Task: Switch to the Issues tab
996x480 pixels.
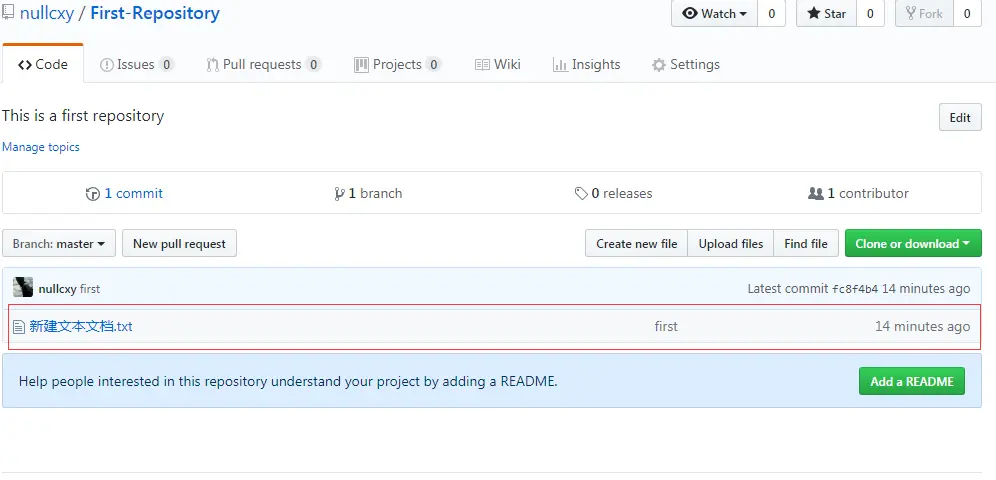Action: (x=137, y=64)
